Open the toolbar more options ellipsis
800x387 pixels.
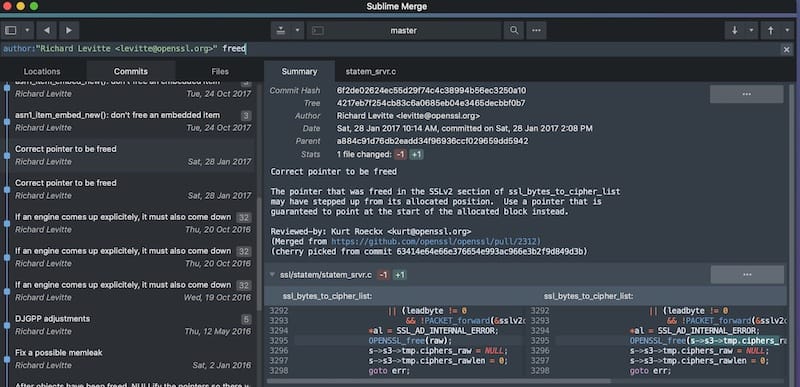536,31
